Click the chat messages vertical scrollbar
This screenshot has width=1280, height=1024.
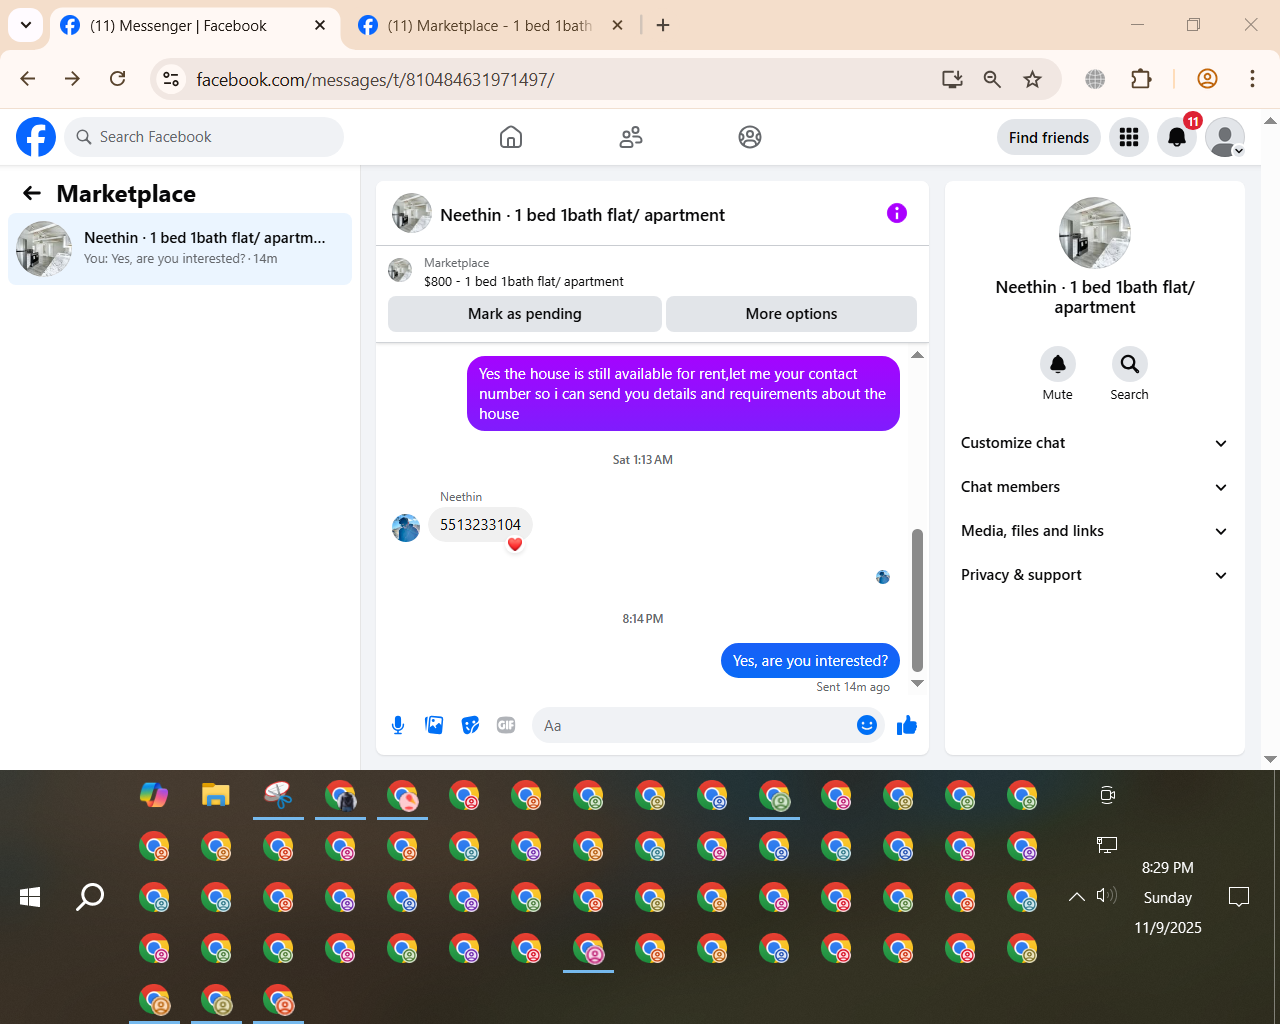pos(917,600)
